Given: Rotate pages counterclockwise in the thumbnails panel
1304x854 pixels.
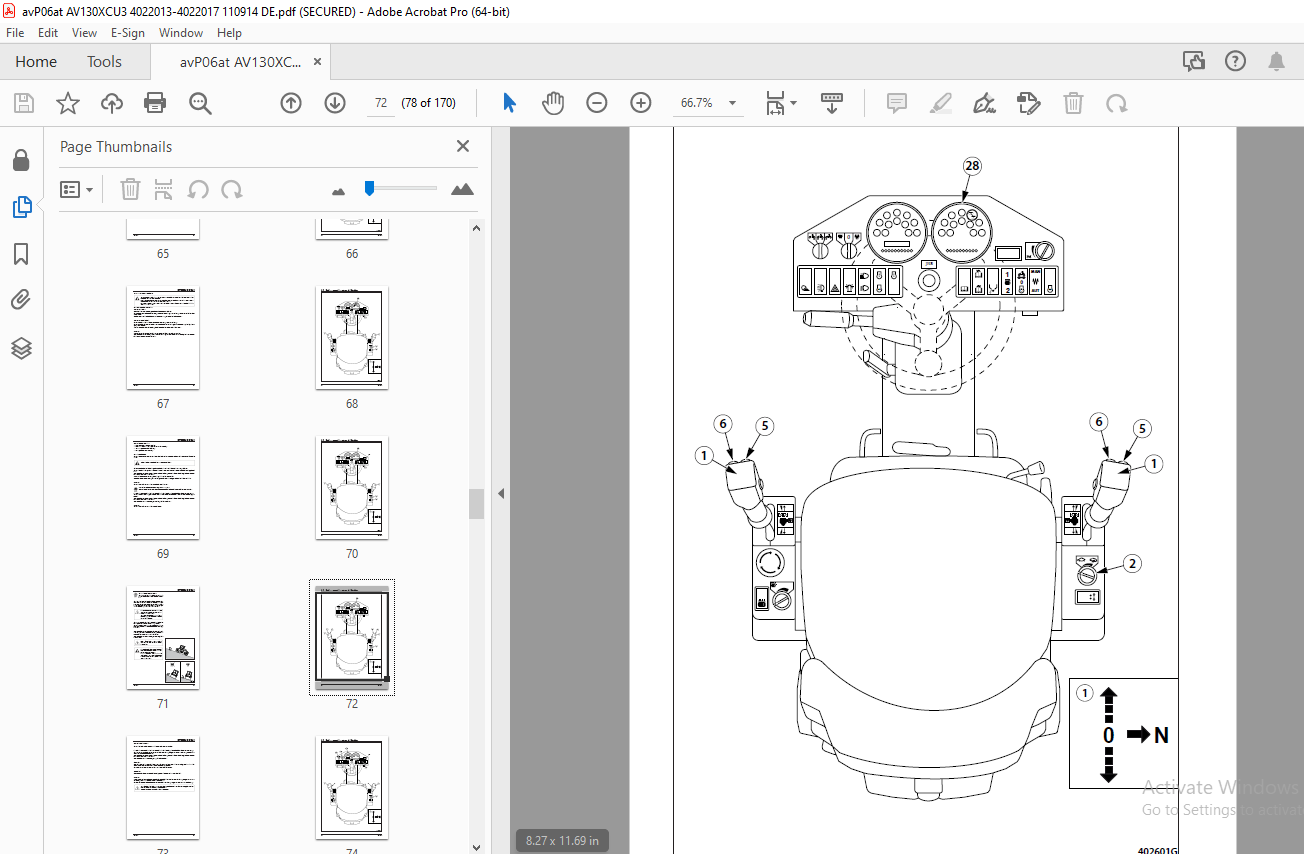Looking at the screenshot, I should point(198,189).
